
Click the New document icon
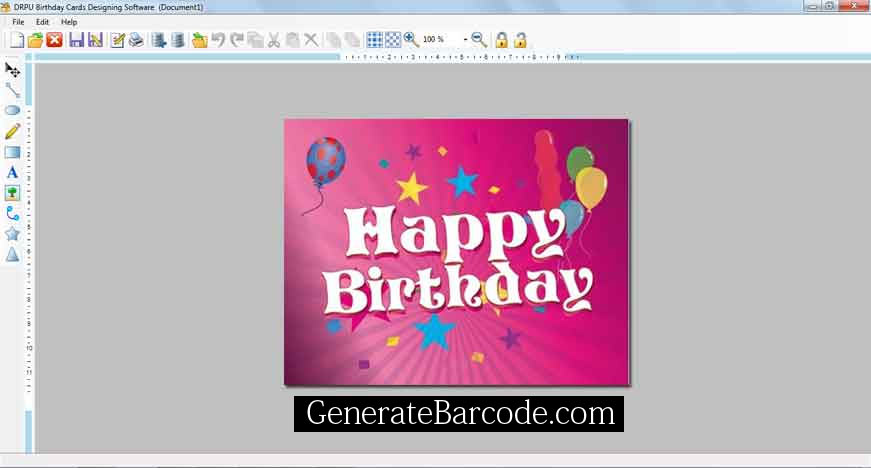pyautogui.click(x=16, y=40)
